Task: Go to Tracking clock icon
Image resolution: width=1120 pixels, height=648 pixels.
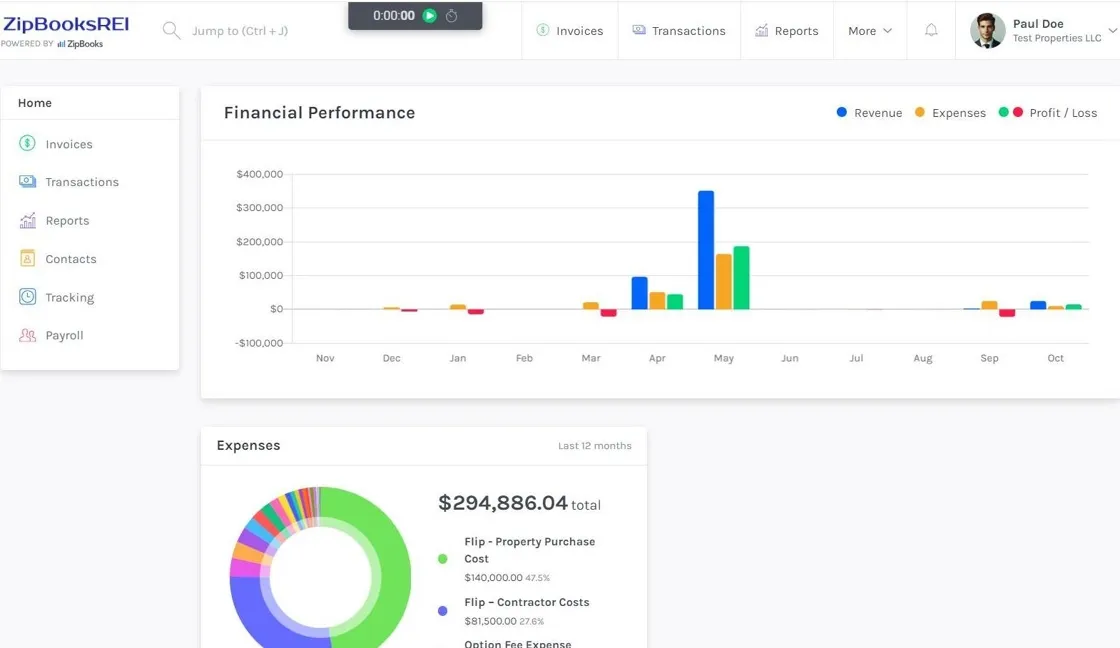Action: pyautogui.click(x=27, y=296)
